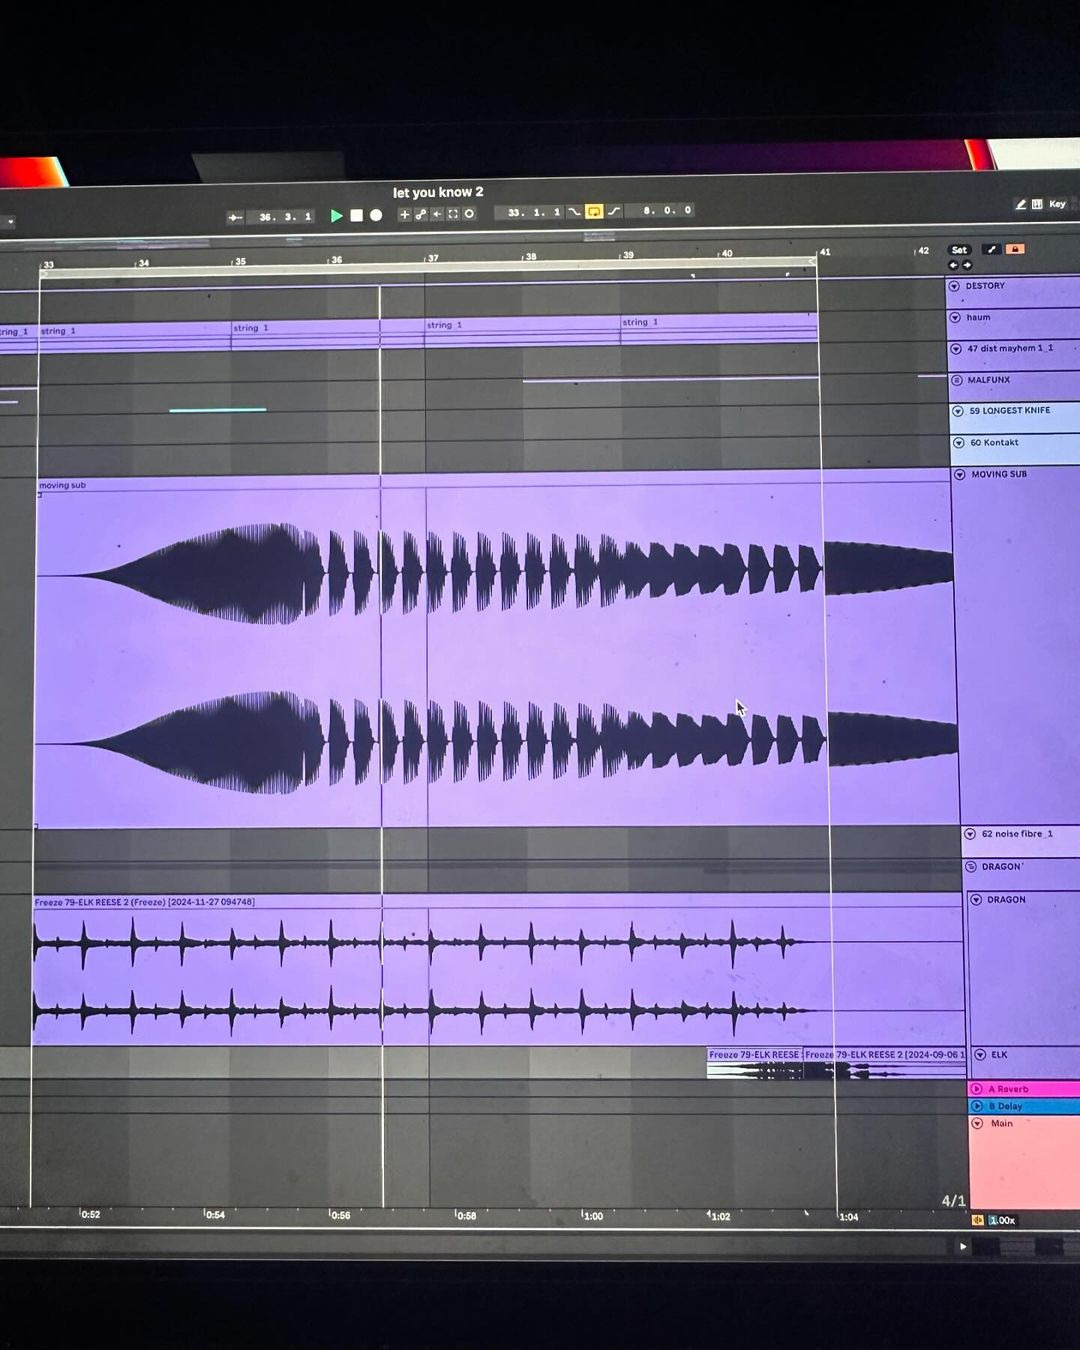The height and width of the screenshot is (1350, 1080).
Task: Jump to the next locator arrow
Action: tap(967, 265)
